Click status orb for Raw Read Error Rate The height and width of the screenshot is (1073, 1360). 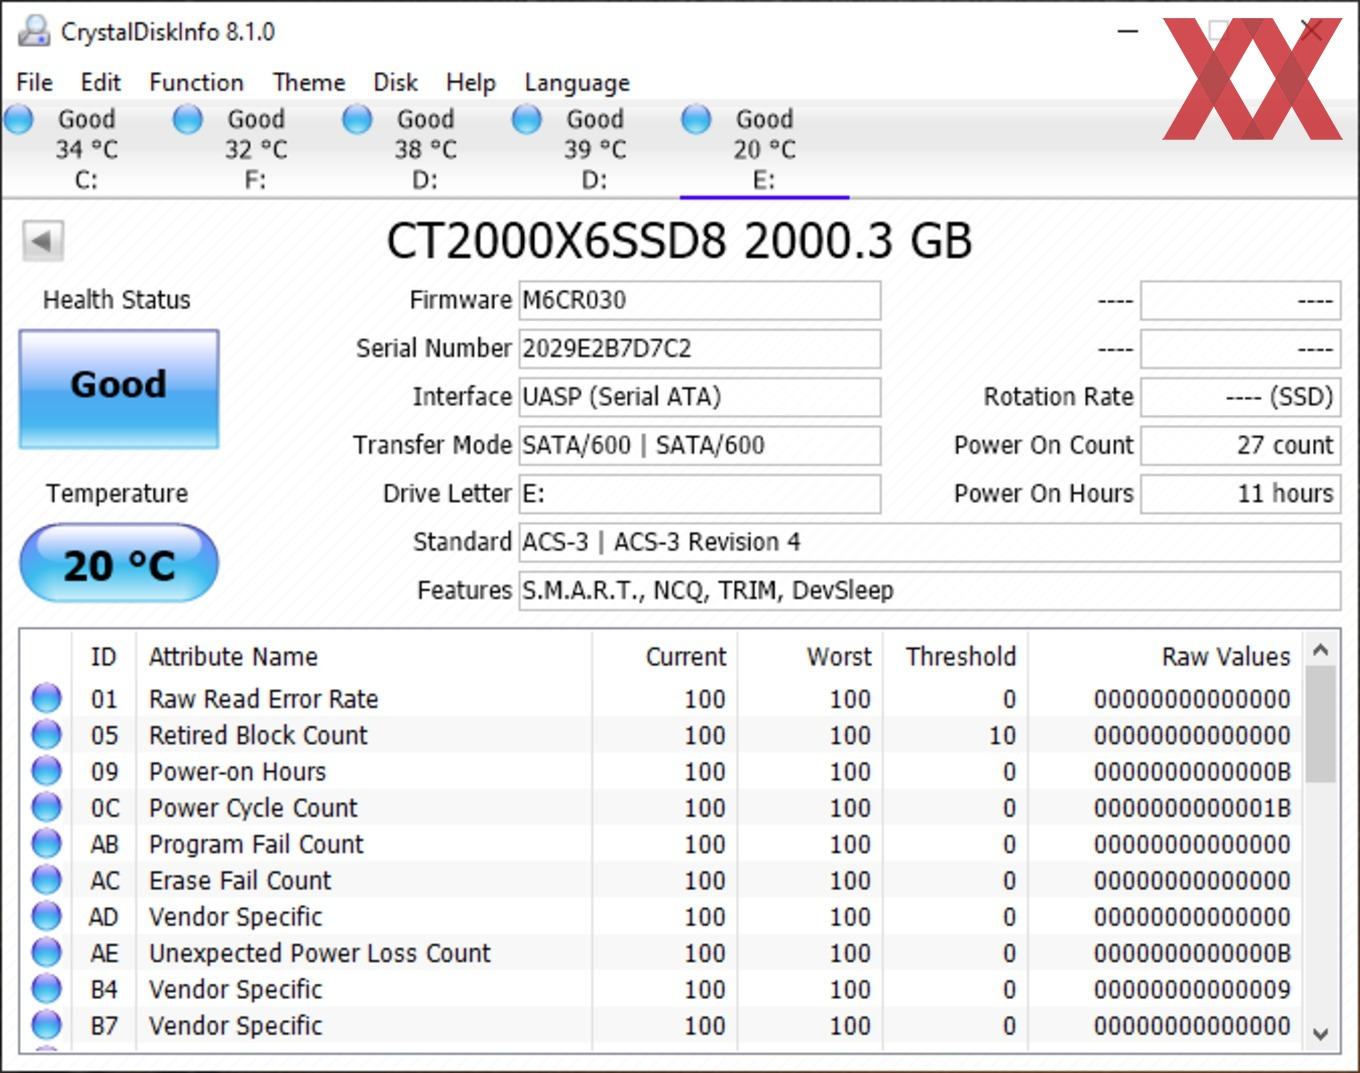click(46, 698)
